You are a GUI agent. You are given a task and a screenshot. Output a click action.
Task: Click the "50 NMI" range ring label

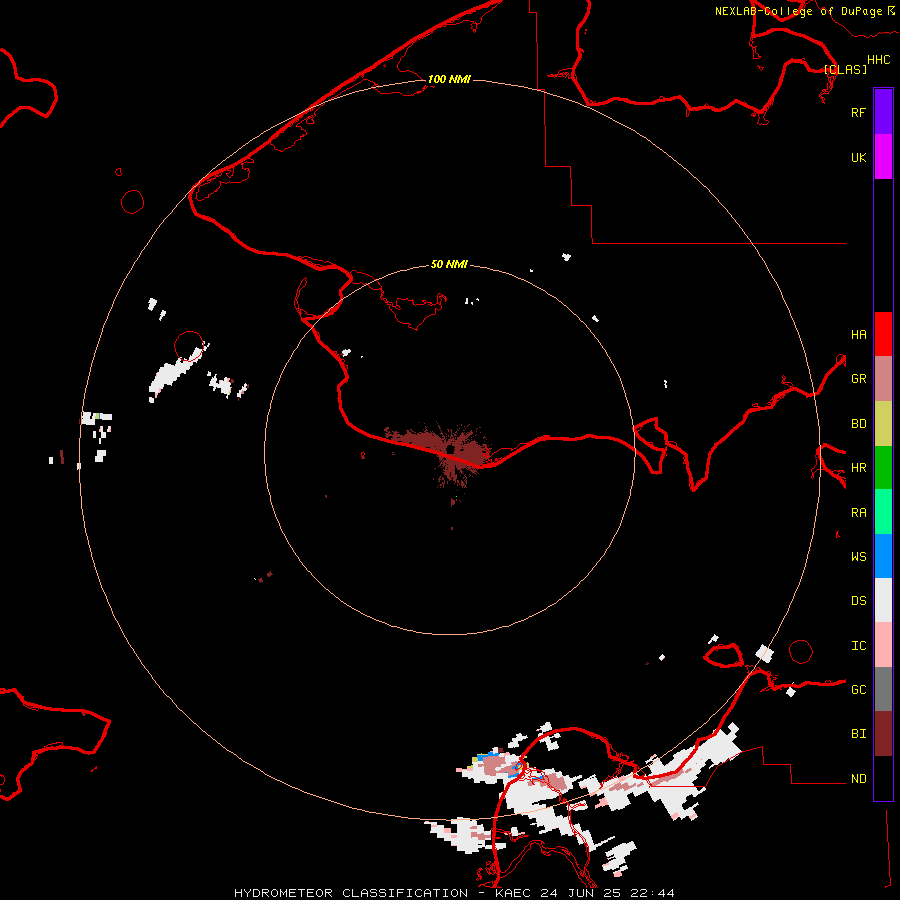449,264
